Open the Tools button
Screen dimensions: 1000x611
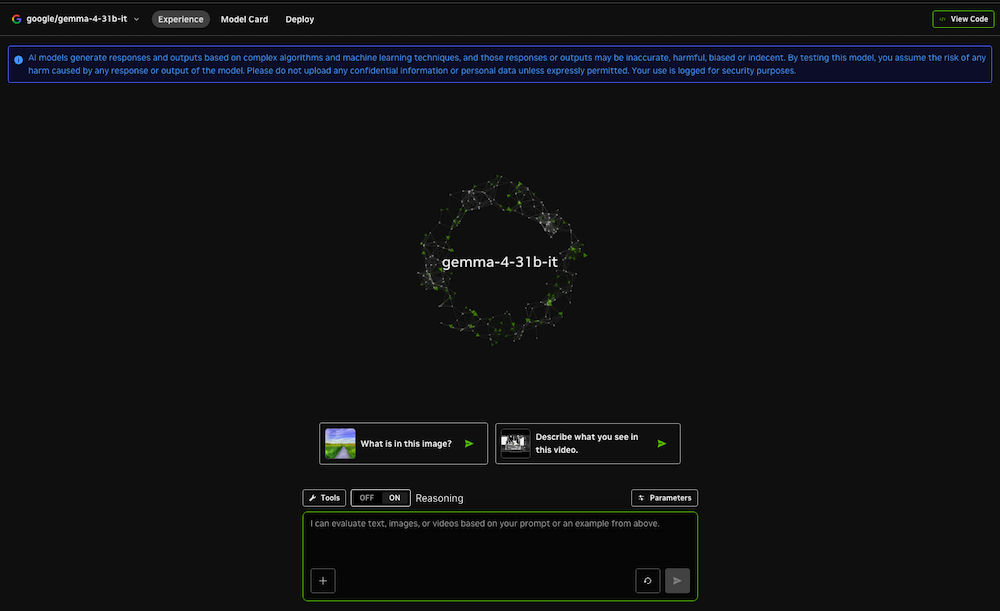coord(324,498)
